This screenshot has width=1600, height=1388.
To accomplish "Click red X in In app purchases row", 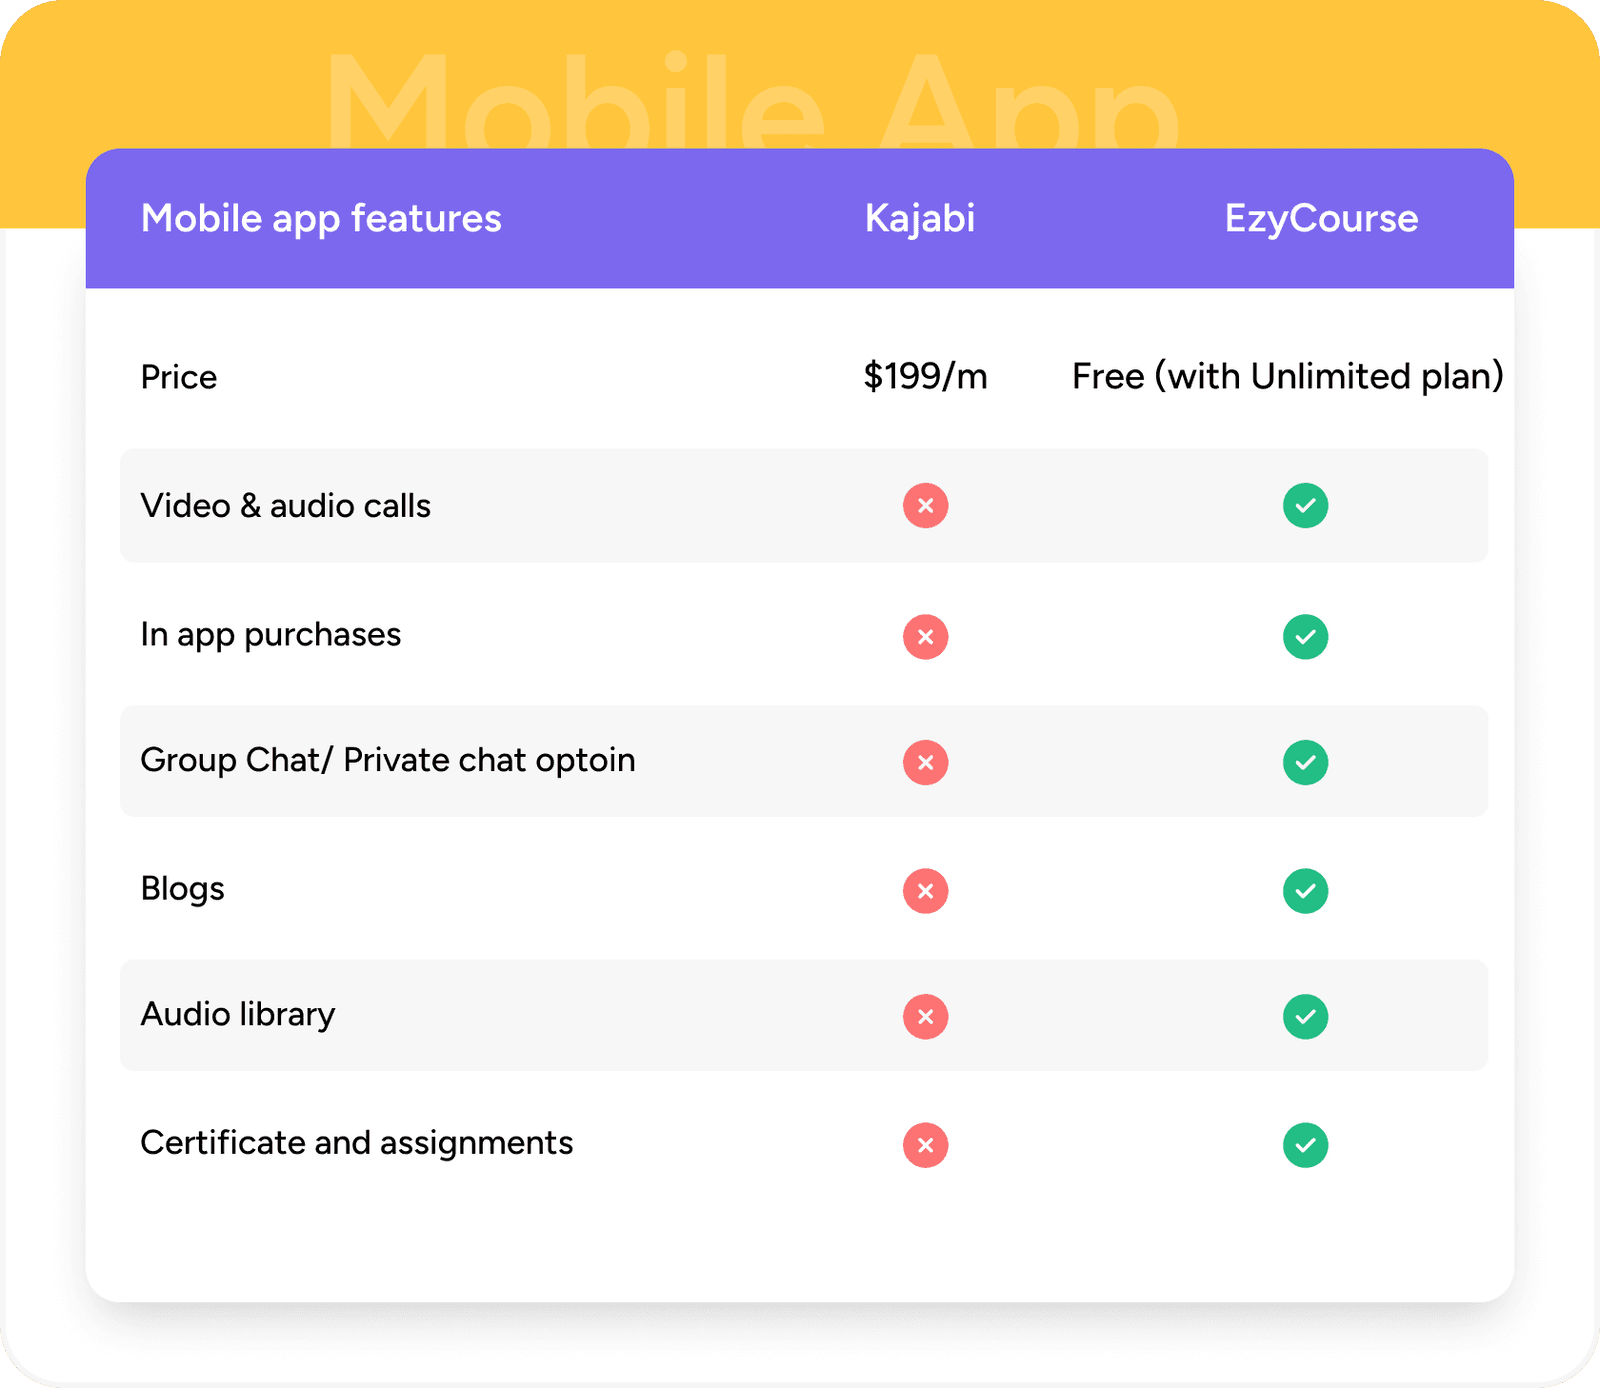I will 925,637.
